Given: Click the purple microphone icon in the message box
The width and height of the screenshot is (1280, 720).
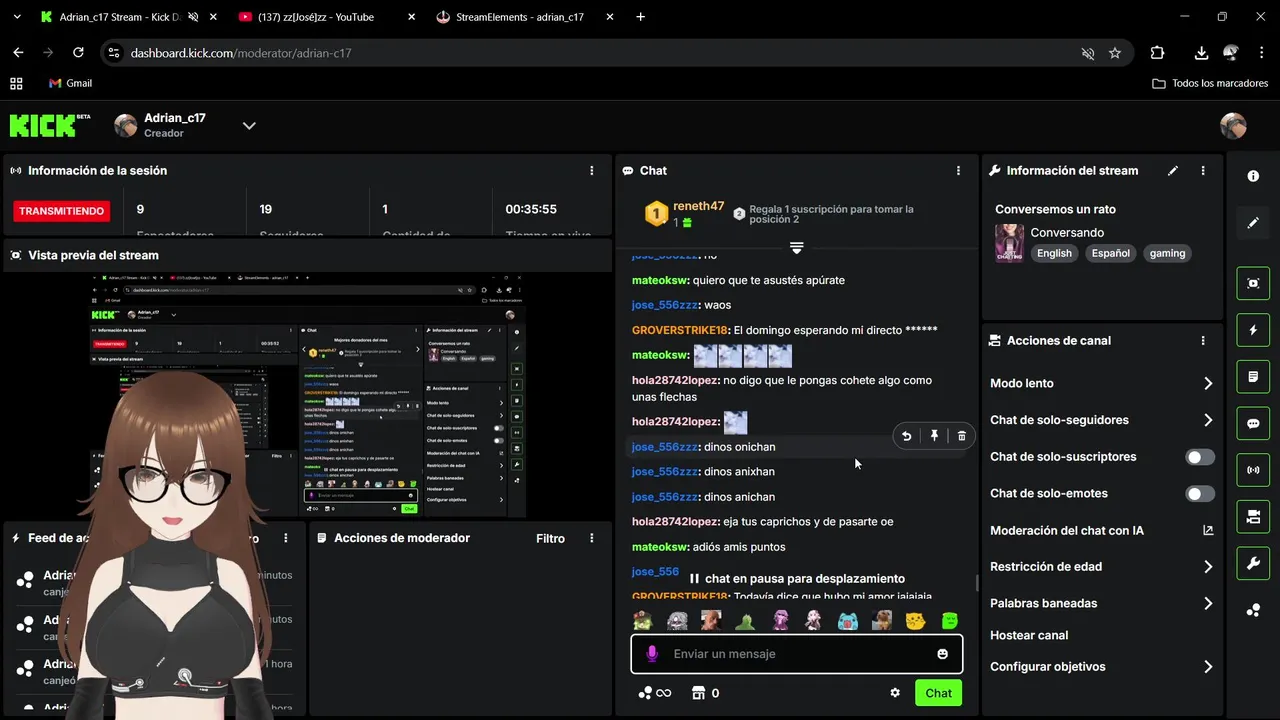Looking at the screenshot, I should [652, 654].
